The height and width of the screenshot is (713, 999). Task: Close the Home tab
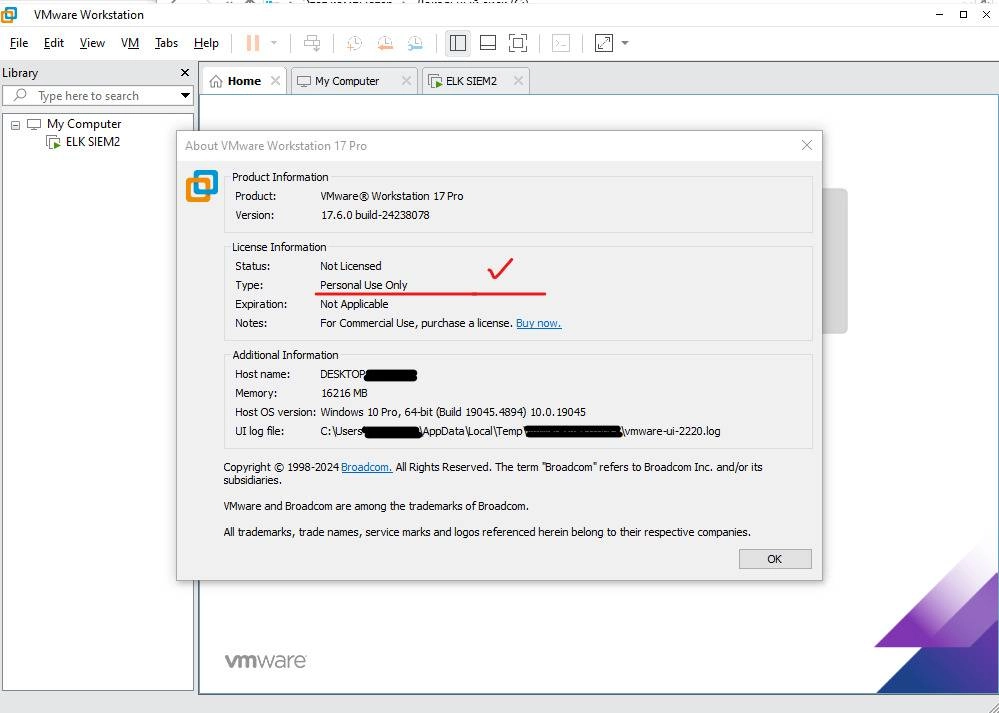pyautogui.click(x=275, y=80)
